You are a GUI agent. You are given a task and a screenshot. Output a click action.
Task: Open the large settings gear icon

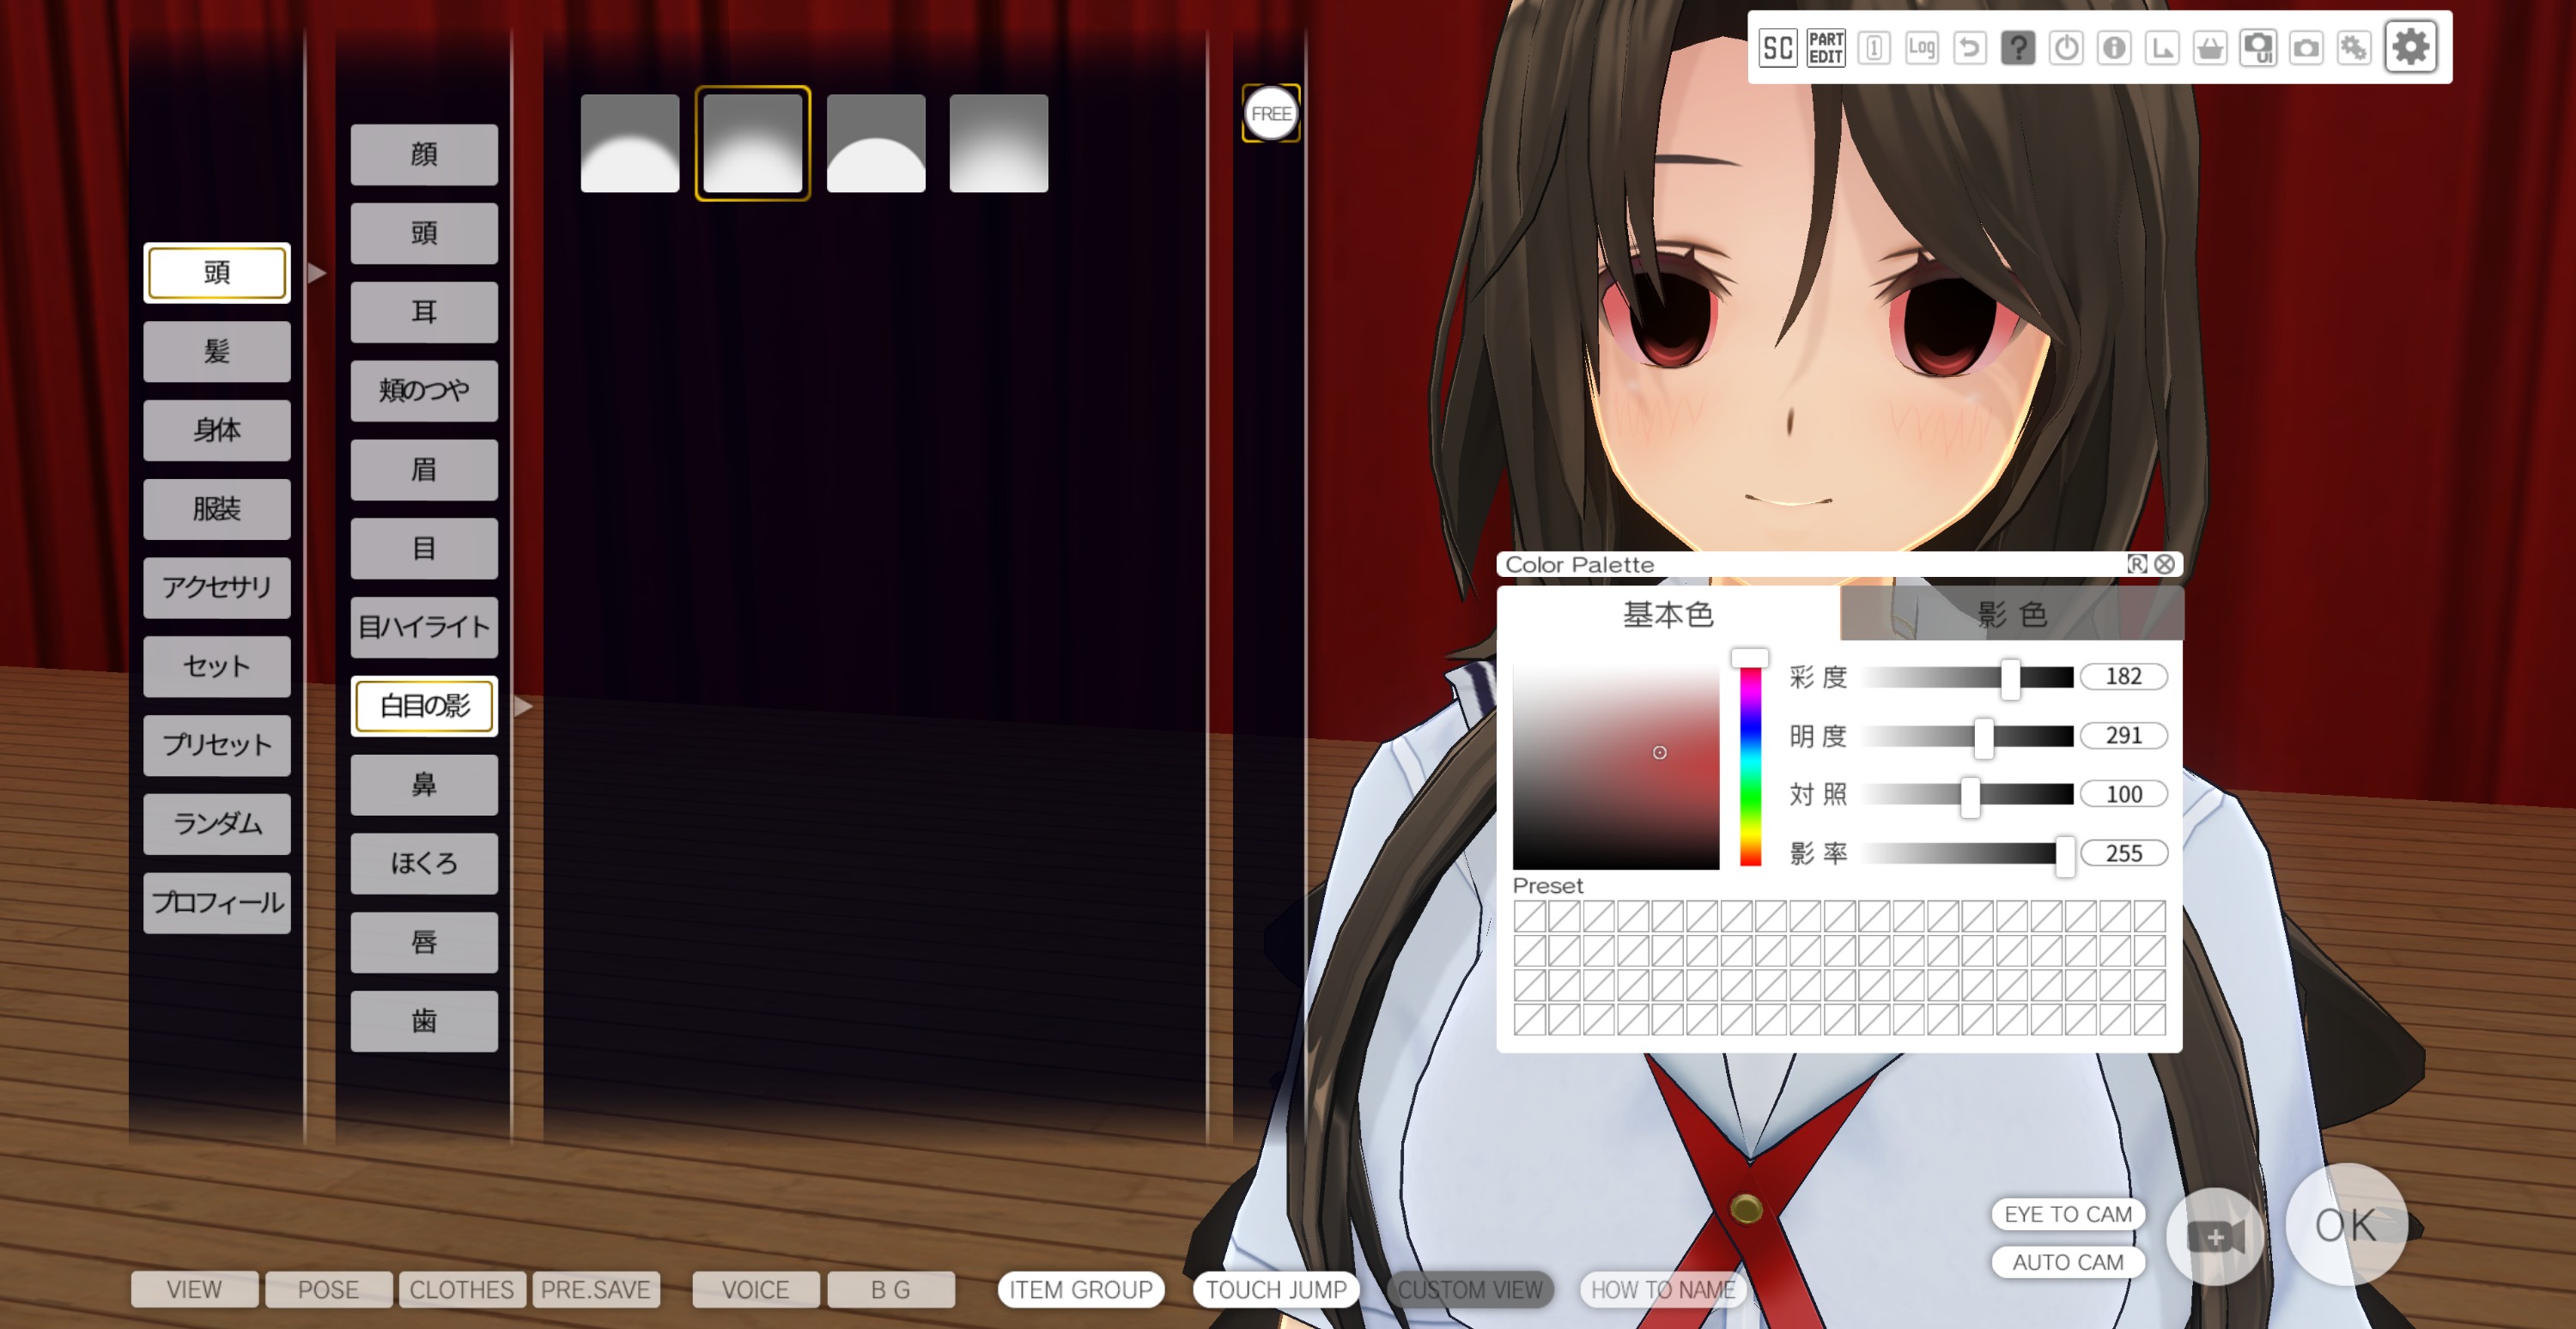(x=2410, y=47)
